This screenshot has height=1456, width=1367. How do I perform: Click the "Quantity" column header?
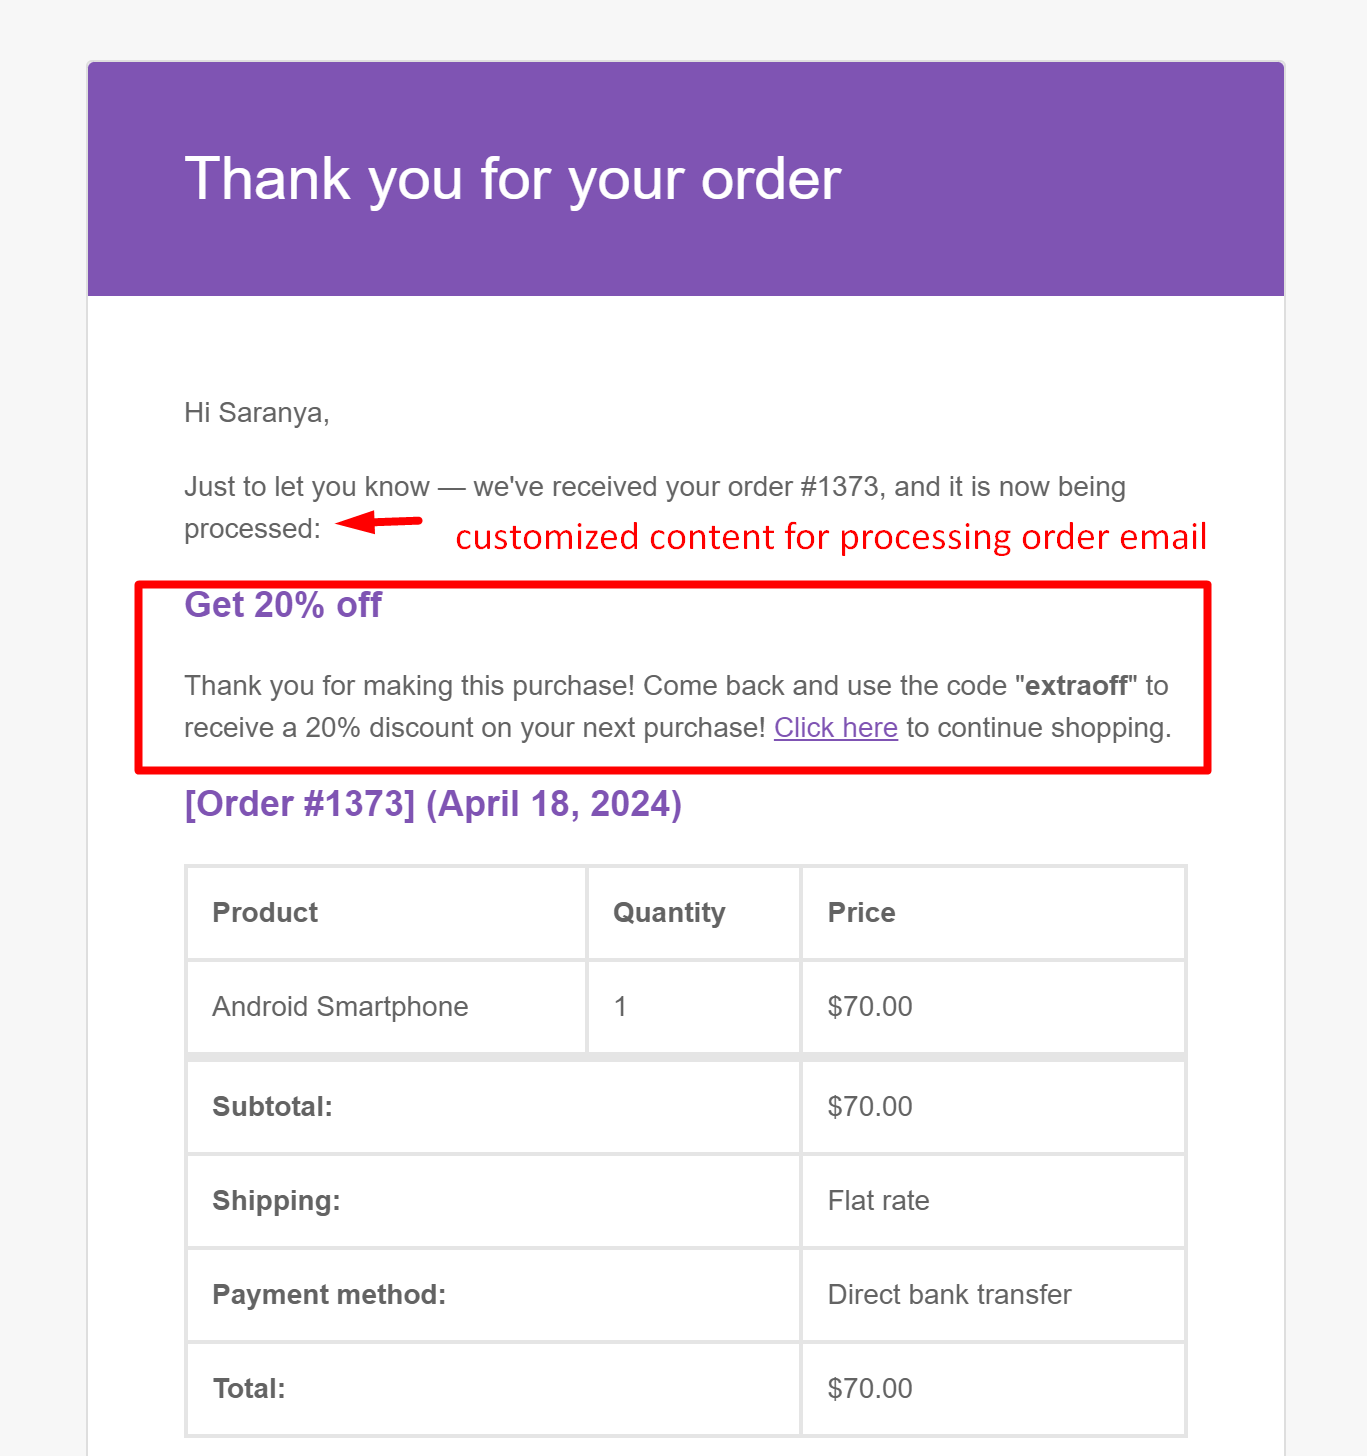point(669,913)
